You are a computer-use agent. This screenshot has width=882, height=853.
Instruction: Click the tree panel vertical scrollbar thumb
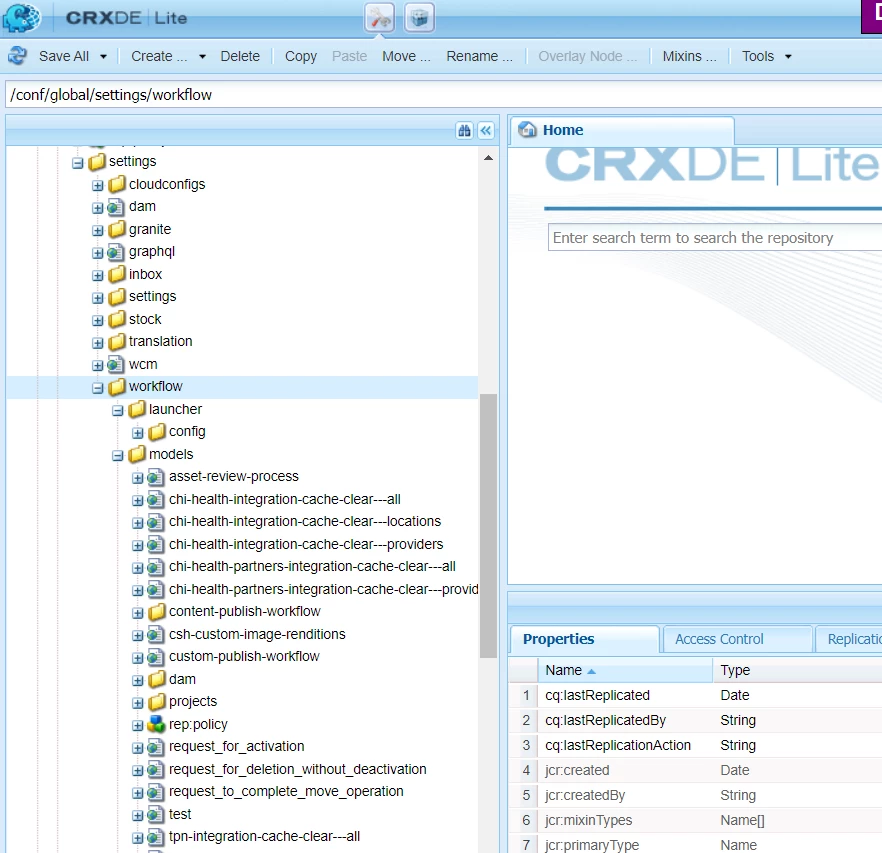488,526
